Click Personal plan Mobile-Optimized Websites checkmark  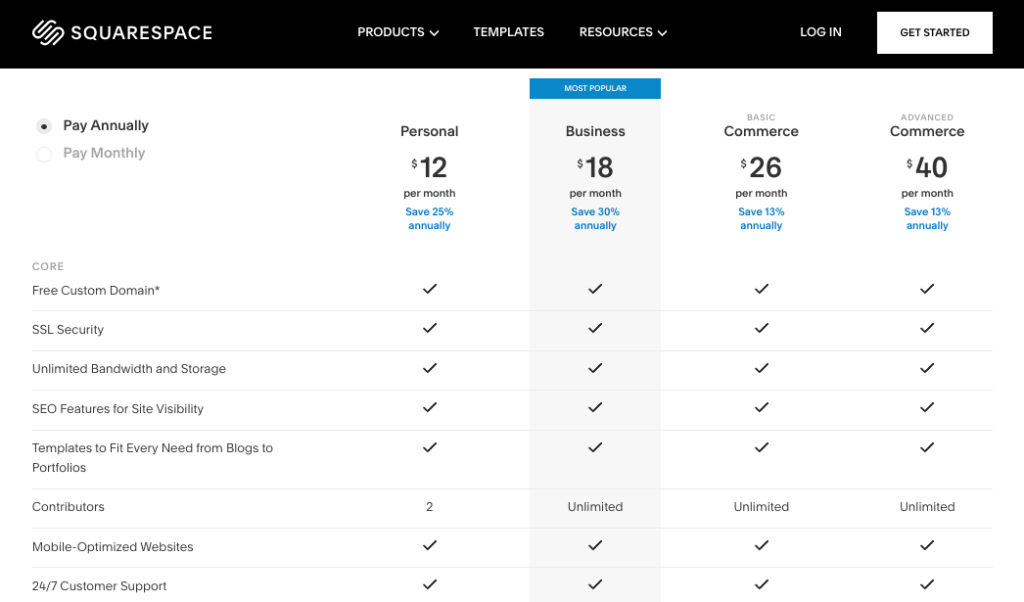pyautogui.click(x=429, y=546)
